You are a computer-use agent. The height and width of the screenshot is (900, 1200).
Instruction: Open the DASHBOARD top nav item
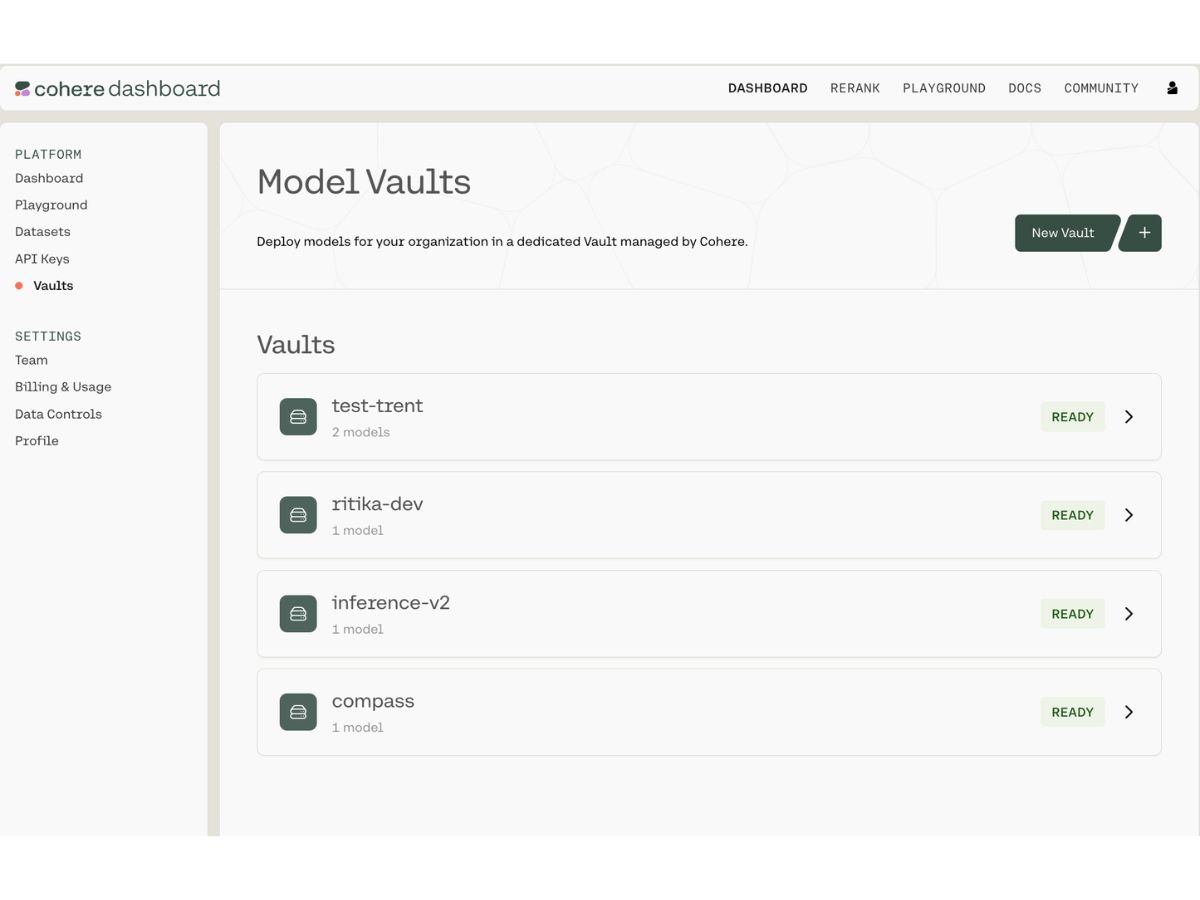[x=768, y=88]
